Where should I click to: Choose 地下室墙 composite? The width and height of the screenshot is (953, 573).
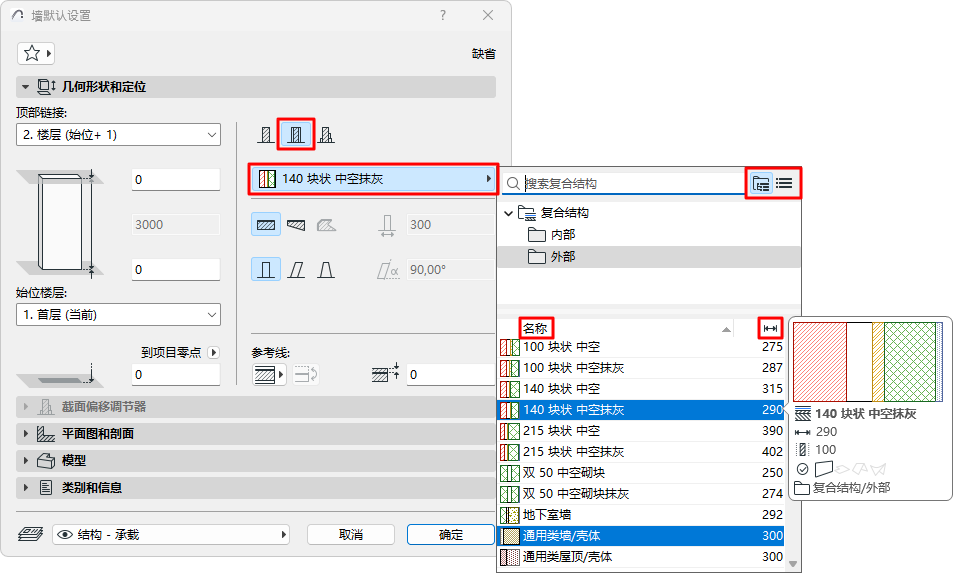click(641, 515)
